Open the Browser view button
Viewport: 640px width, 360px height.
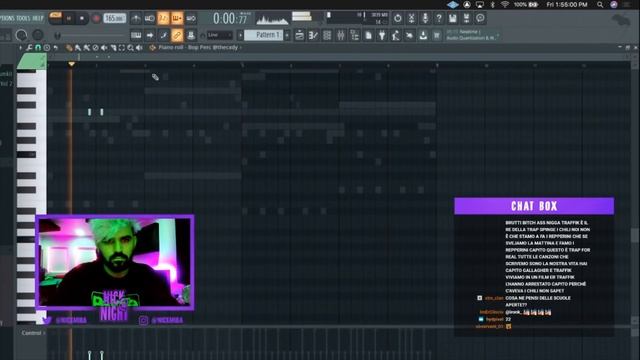(x=355, y=36)
